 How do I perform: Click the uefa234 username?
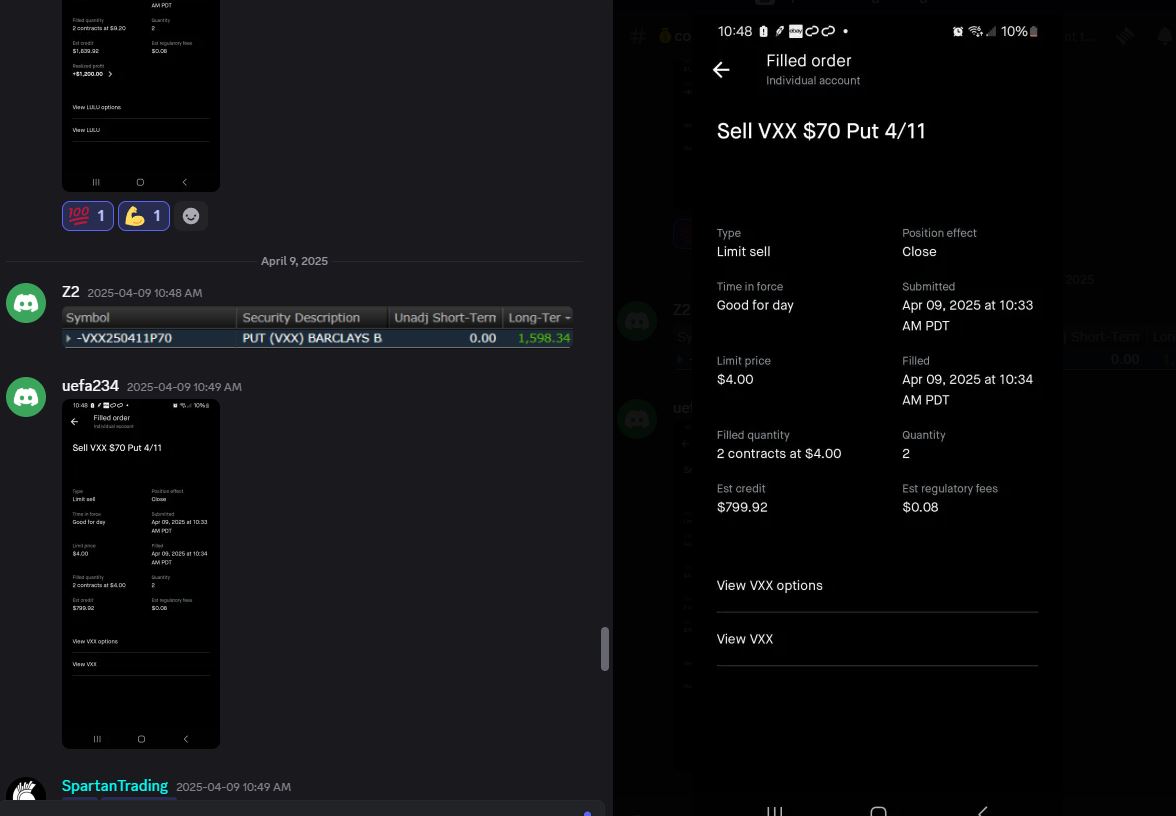(x=90, y=386)
